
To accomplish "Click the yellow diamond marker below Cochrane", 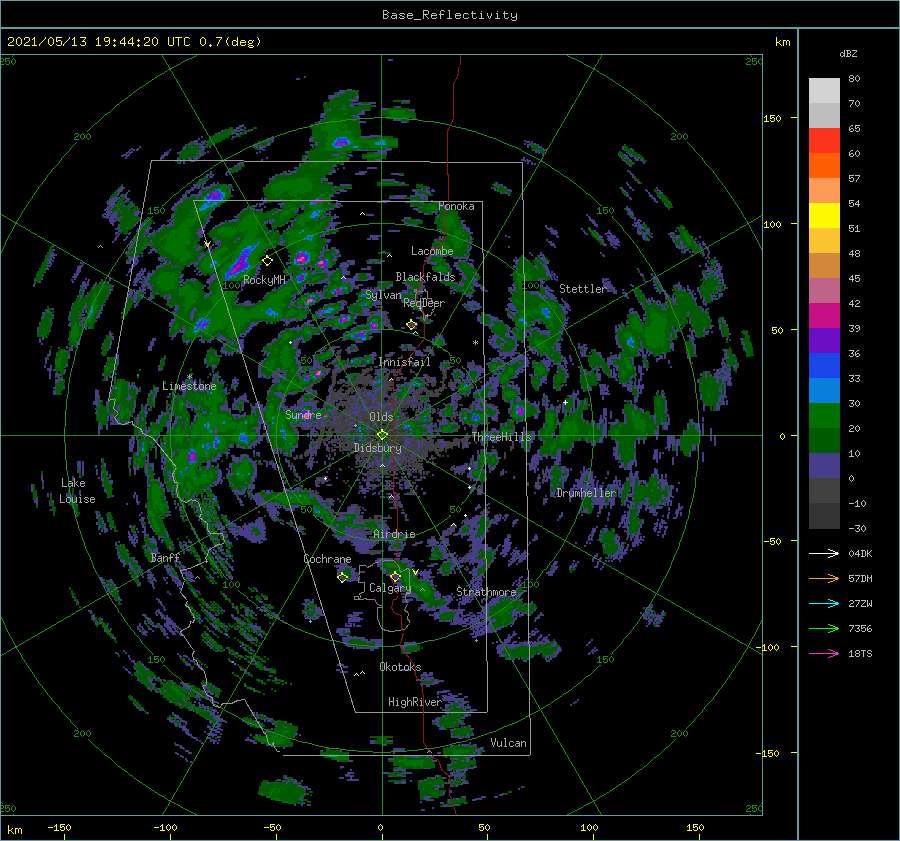I will tap(342, 577).
